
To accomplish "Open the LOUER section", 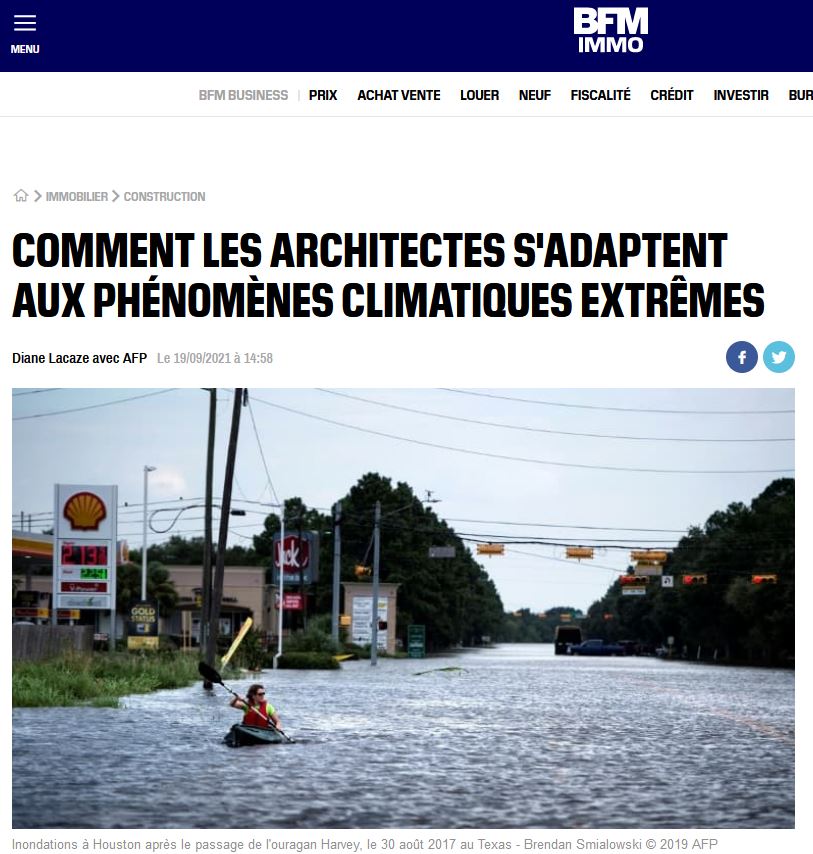I will [x=479, y=95].
